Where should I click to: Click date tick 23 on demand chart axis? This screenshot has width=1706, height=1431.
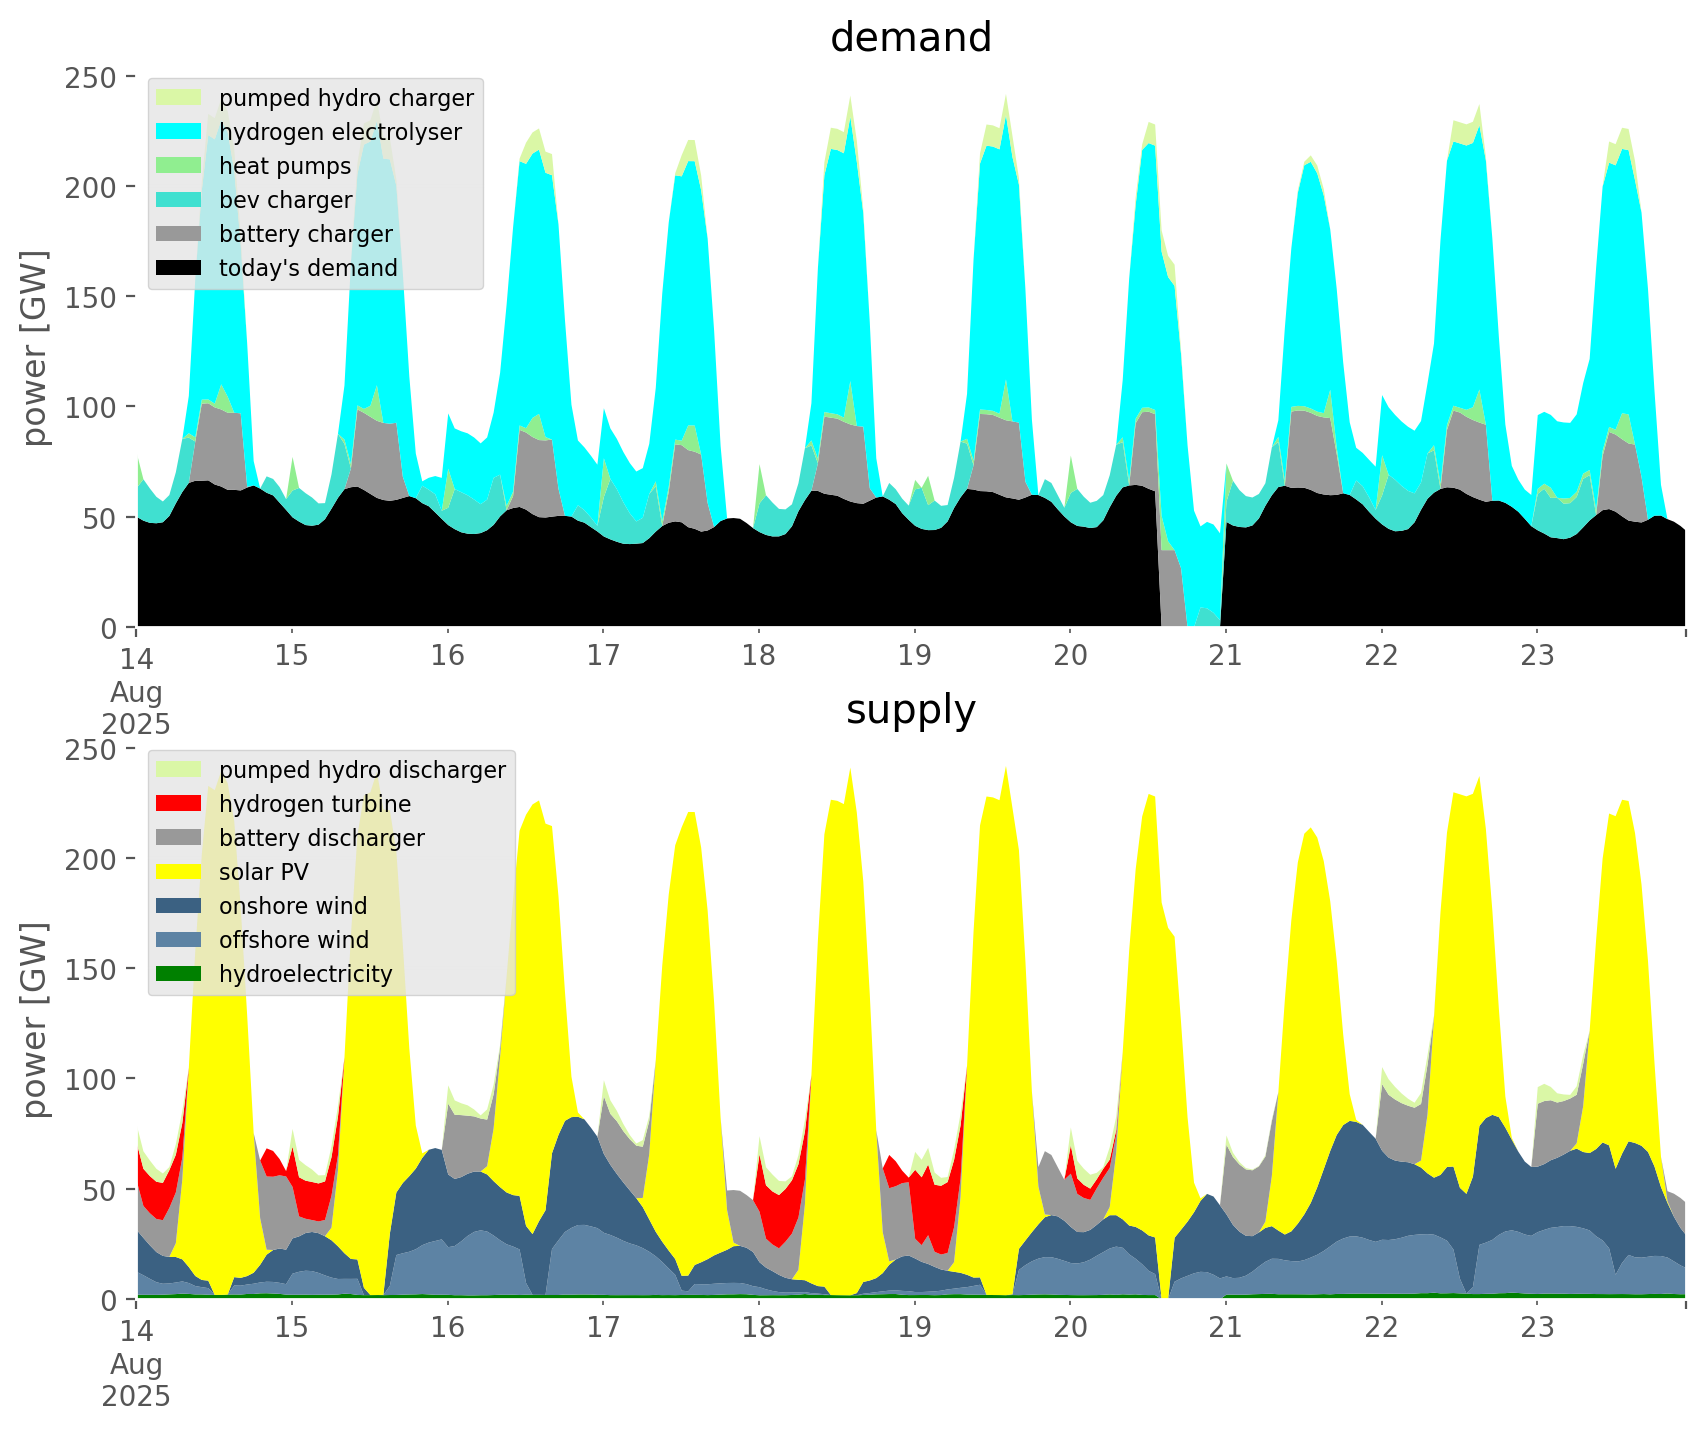1537,656
